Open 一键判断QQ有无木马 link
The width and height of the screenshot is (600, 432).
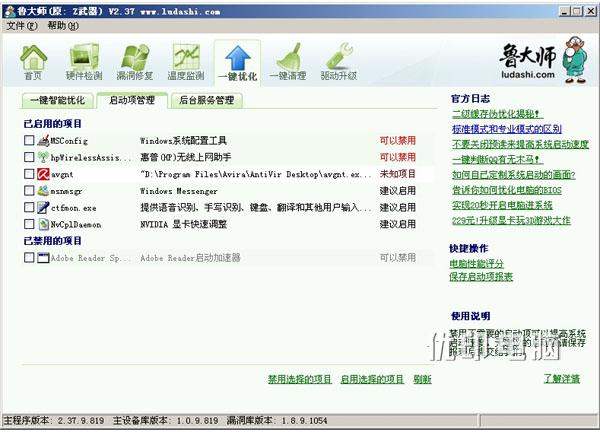pyautogui.click(x=497, y=159)
